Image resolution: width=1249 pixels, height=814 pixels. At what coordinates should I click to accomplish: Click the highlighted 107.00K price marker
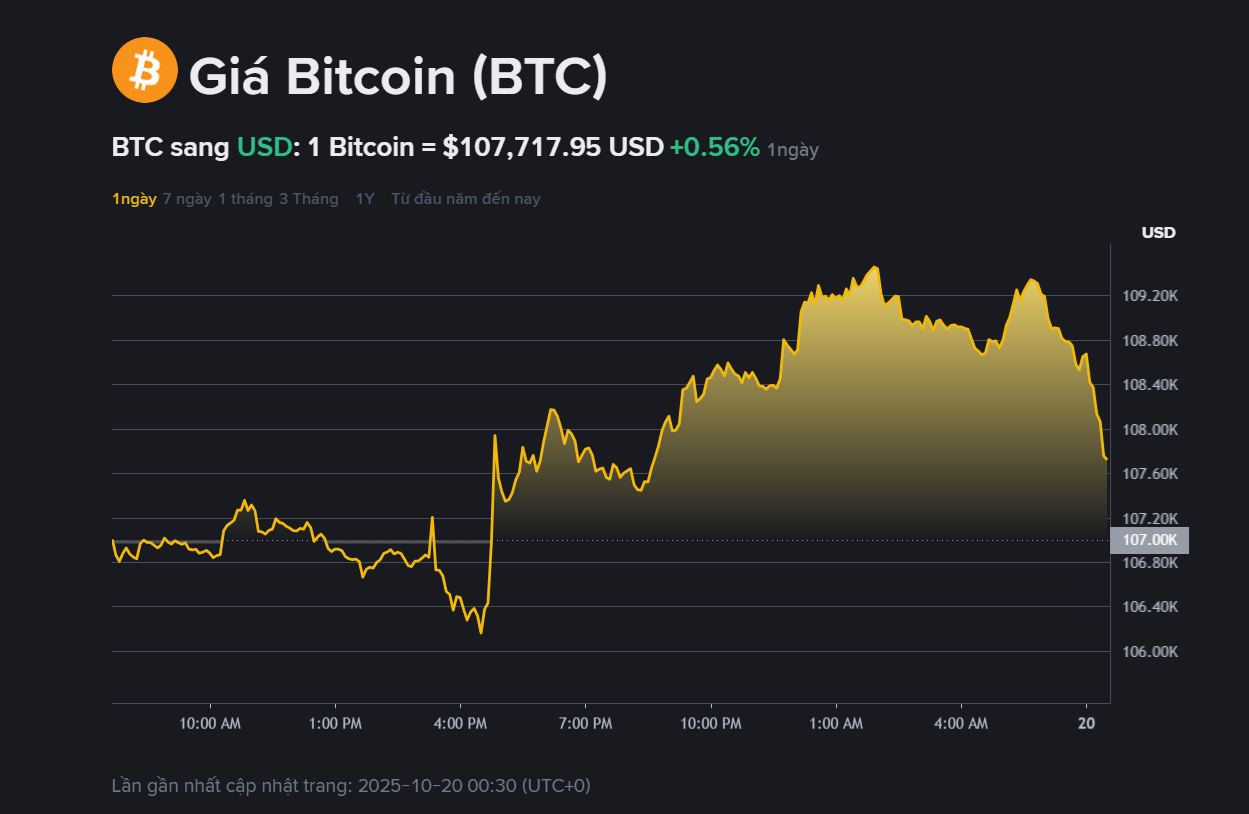(1149, 540)
